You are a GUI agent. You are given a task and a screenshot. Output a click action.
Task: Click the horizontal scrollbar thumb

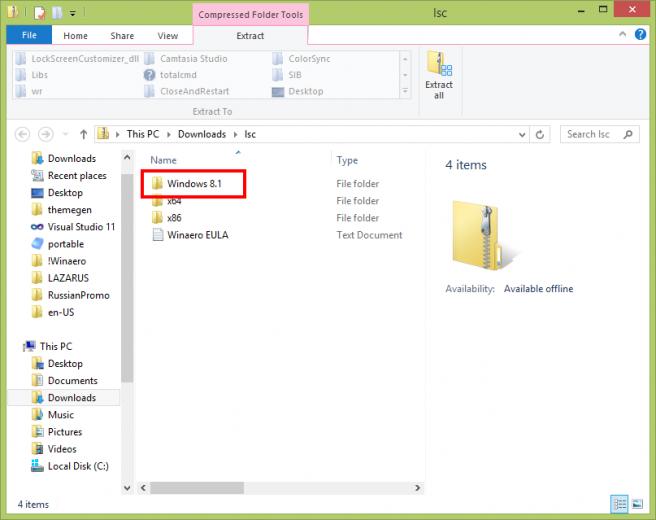(x=197, y=488)
